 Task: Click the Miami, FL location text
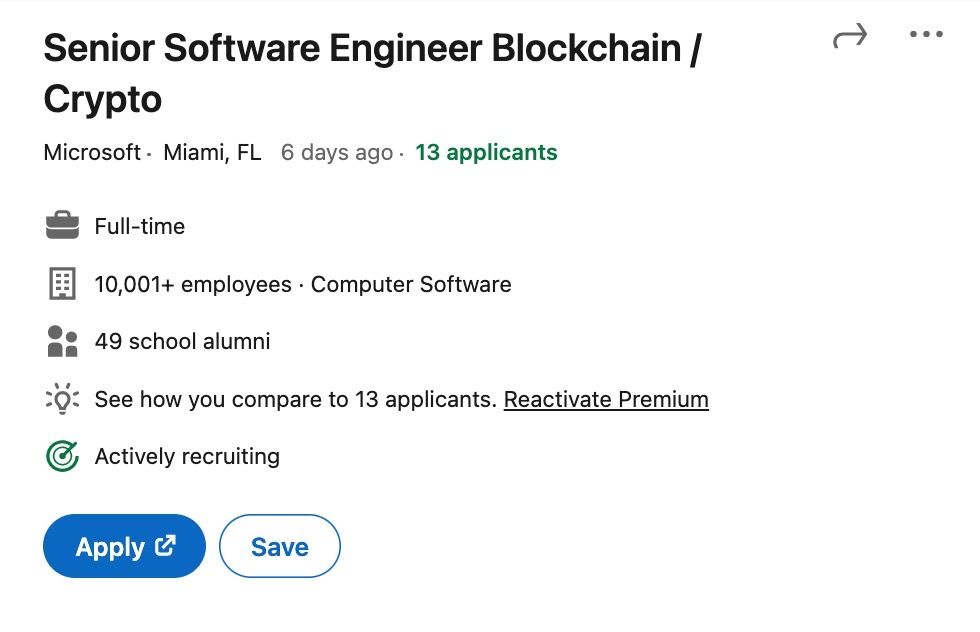212,153
